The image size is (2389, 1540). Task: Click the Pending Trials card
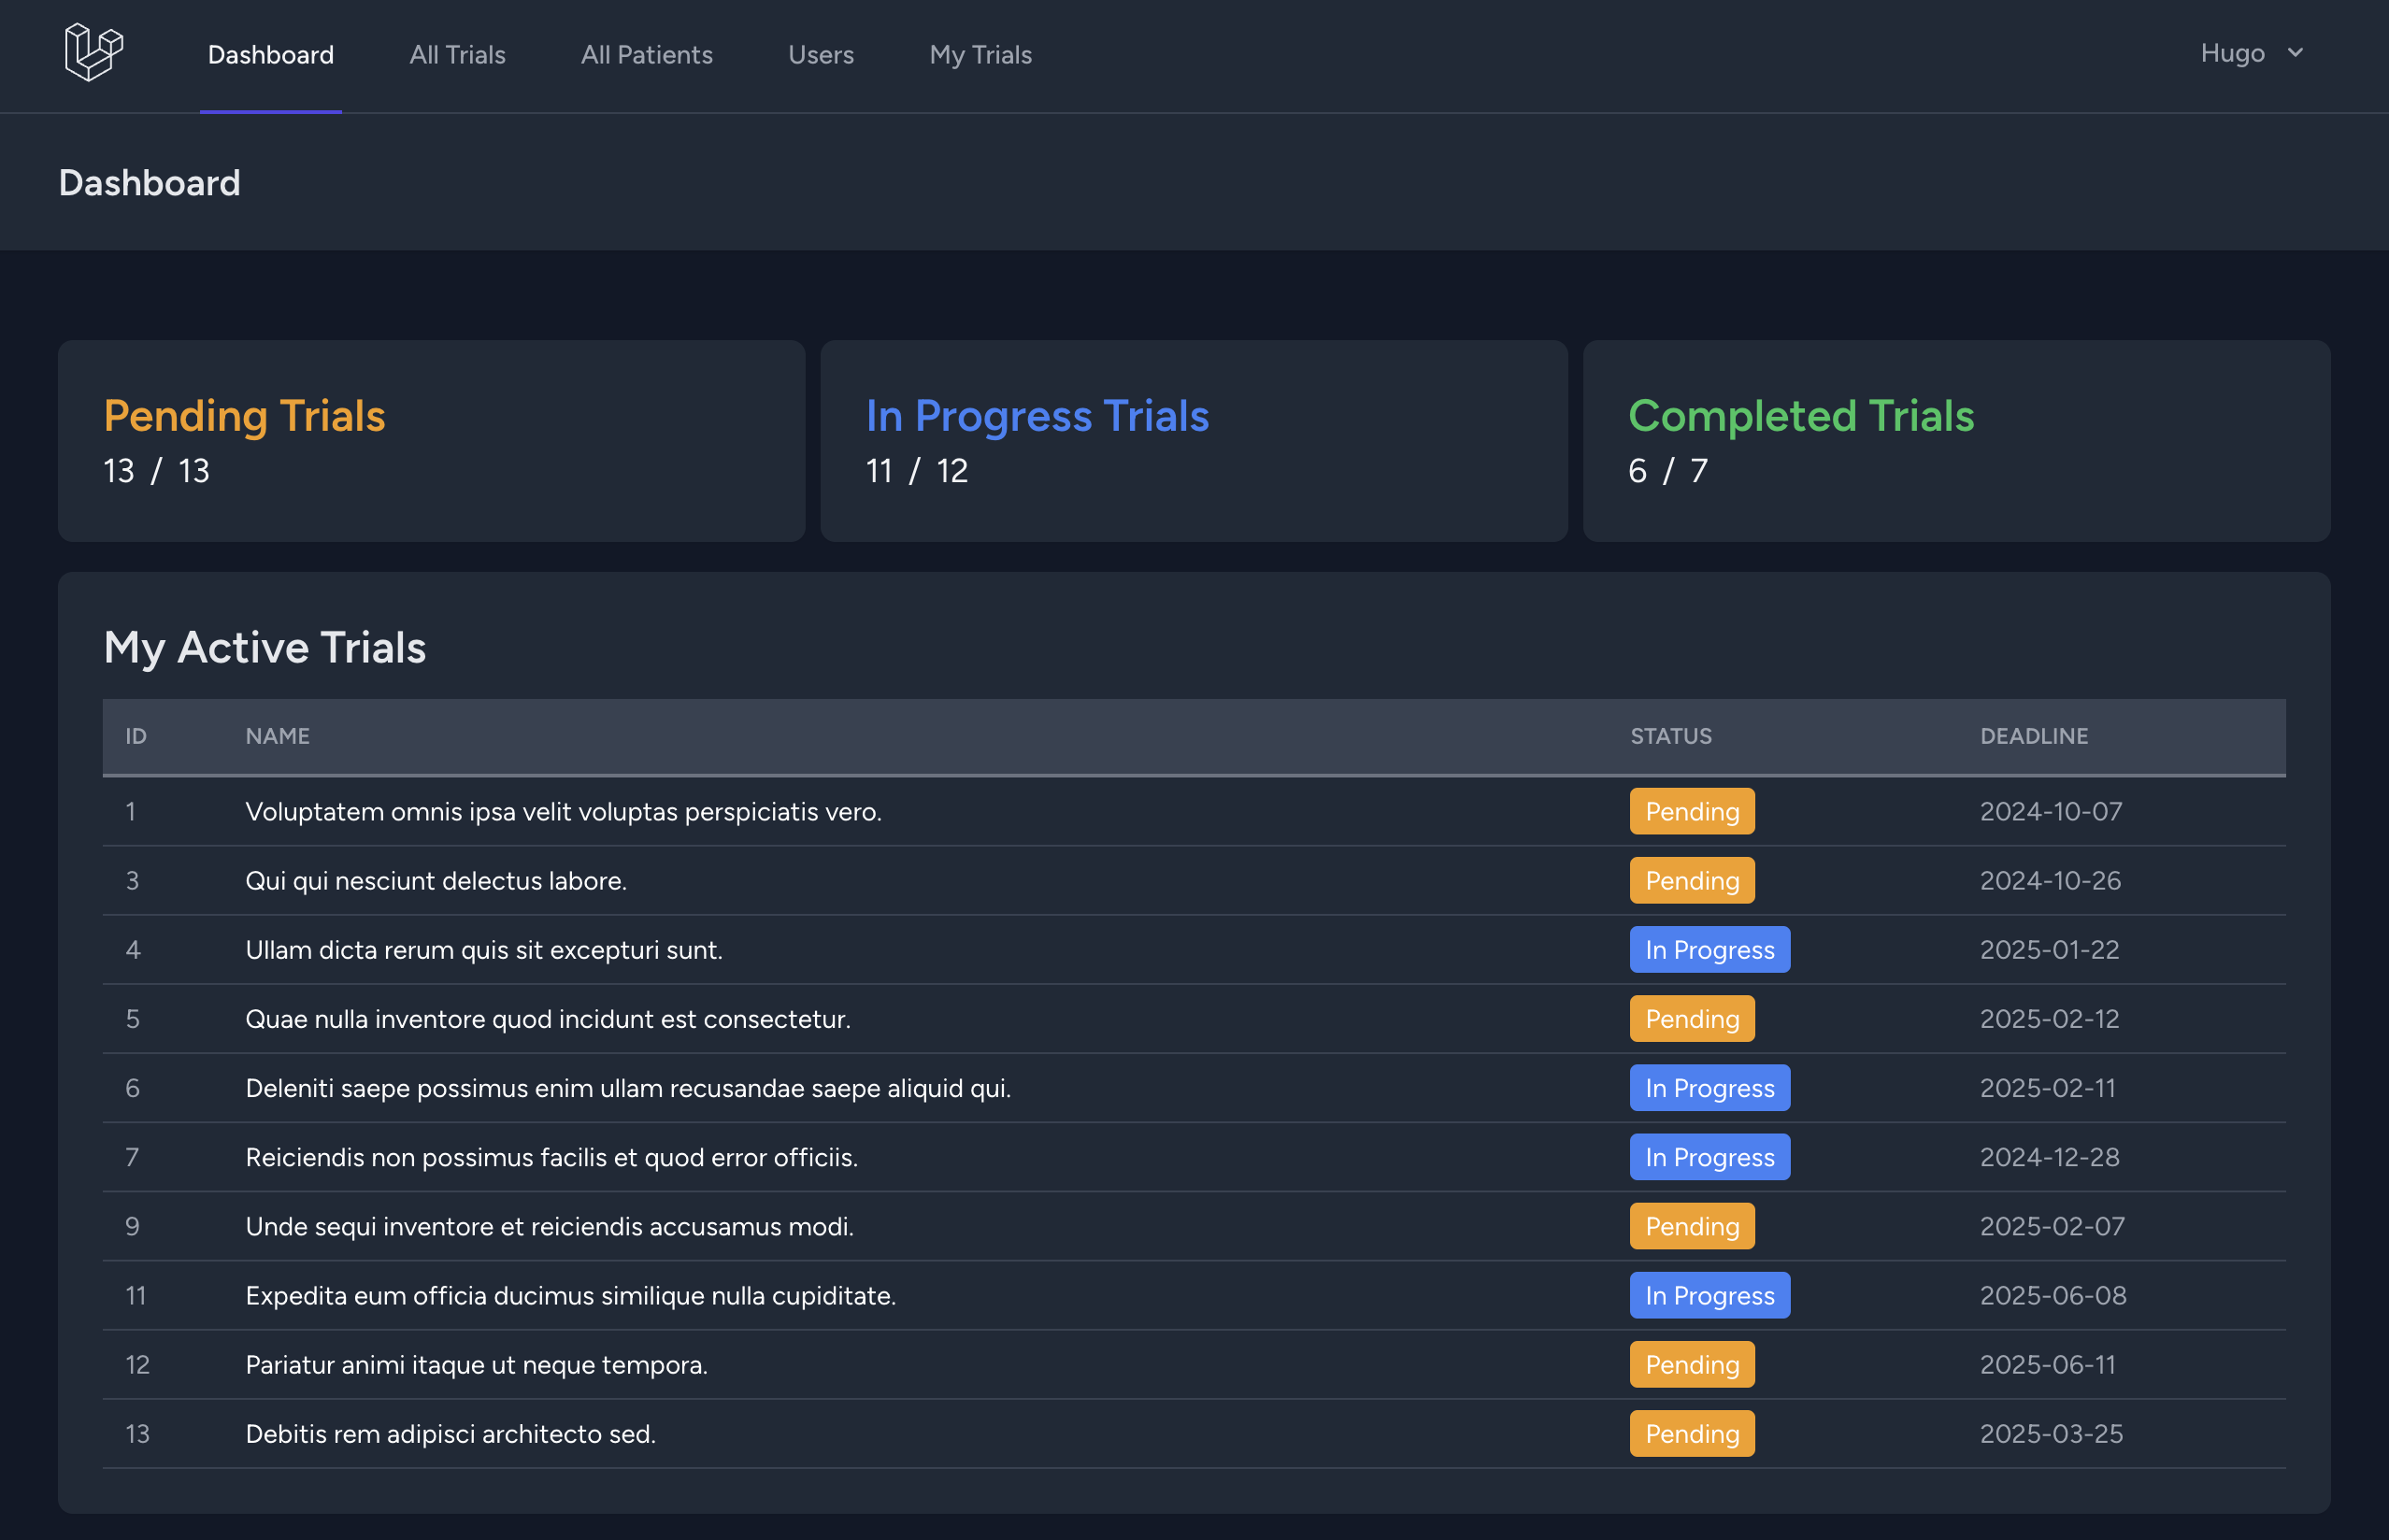(x=431, y=441)
